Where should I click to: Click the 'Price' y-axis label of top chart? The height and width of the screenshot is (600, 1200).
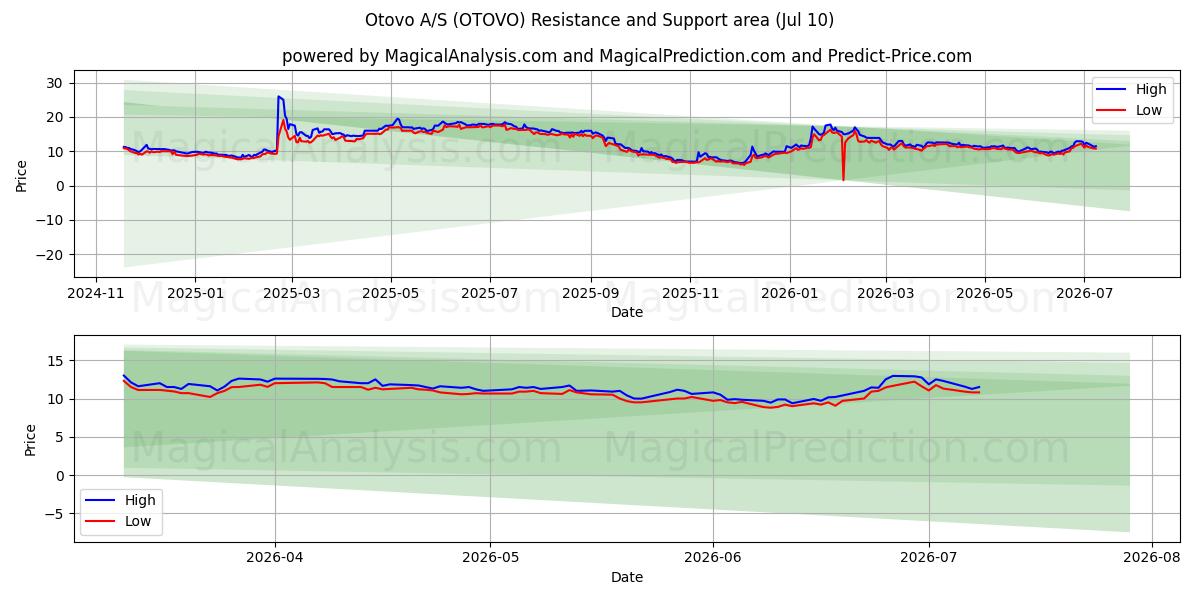(22, 174)
